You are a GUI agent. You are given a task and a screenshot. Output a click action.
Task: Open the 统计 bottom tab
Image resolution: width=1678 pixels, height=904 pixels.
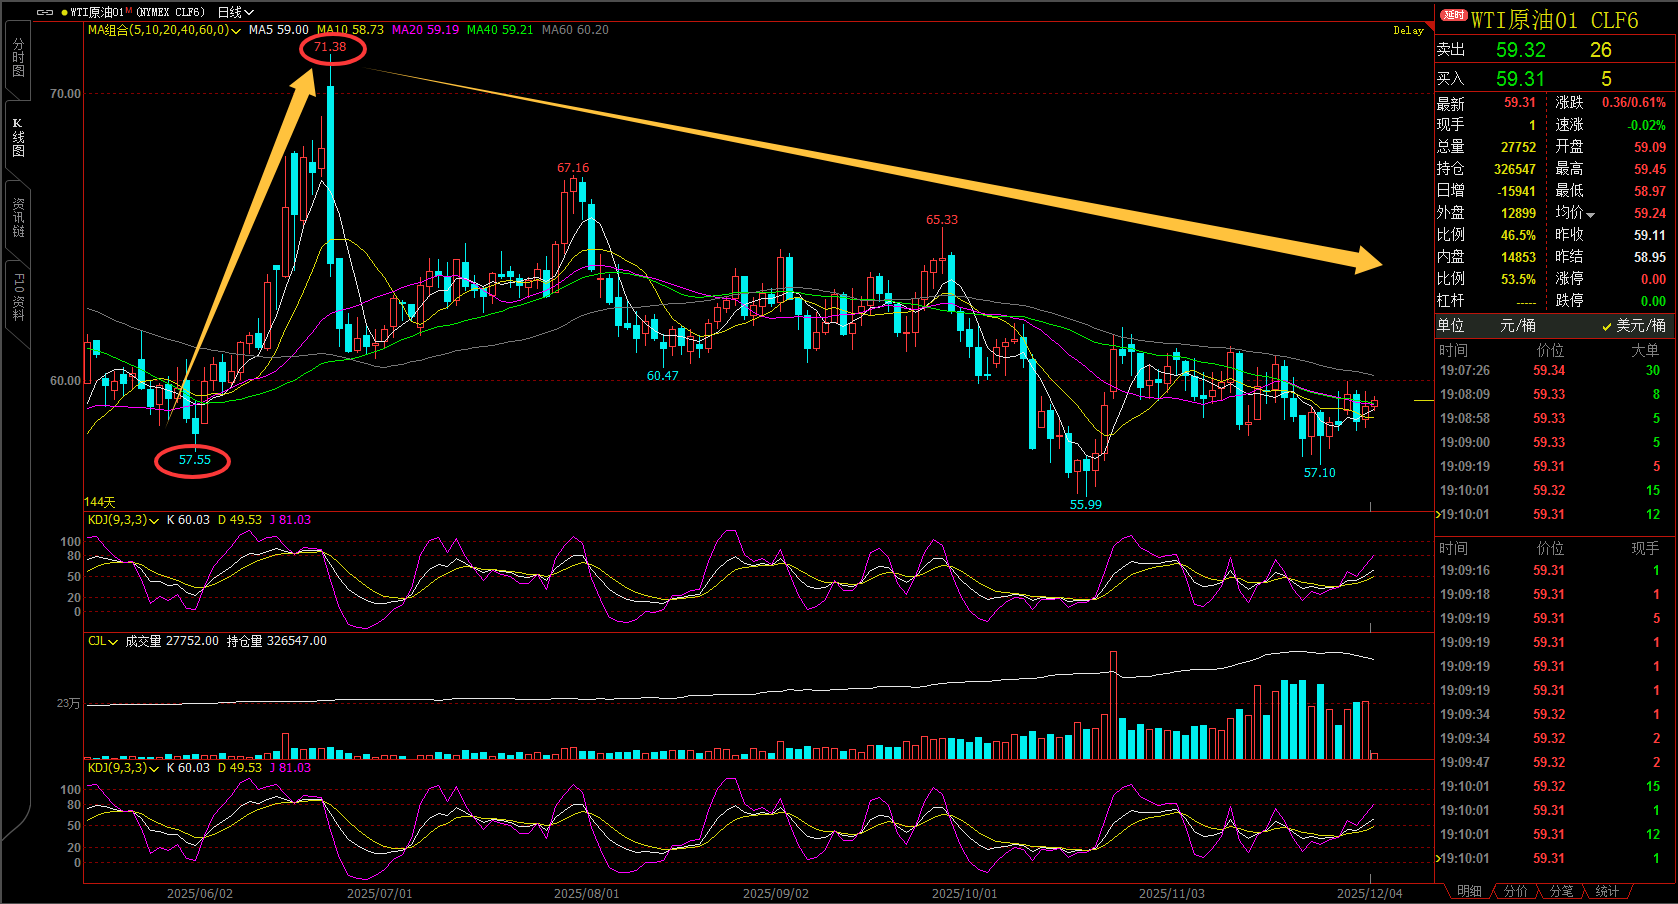pos(1607,891)
